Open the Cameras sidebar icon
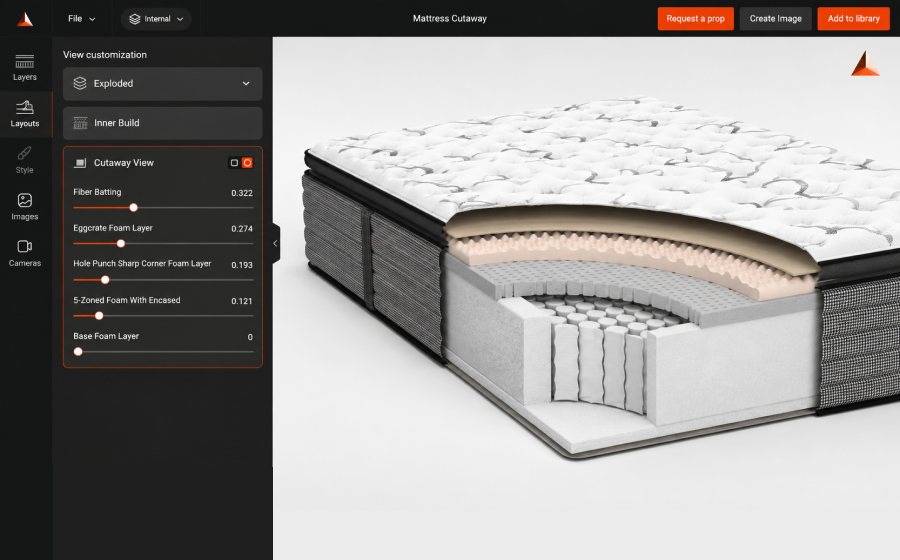Image resolution: width=900 pixels, height=560 pixels. point(25,246)
